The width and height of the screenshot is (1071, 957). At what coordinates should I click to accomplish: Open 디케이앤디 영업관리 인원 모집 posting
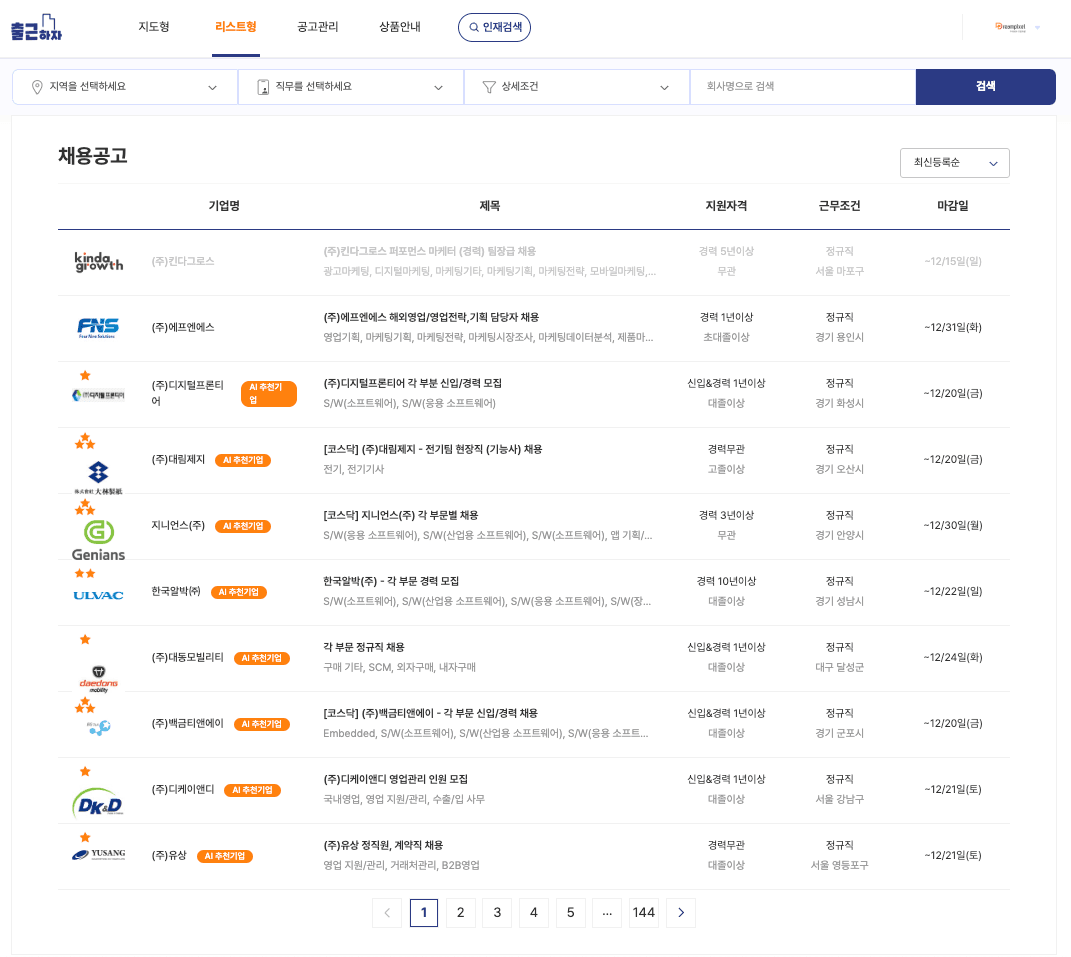coord(395,780)
